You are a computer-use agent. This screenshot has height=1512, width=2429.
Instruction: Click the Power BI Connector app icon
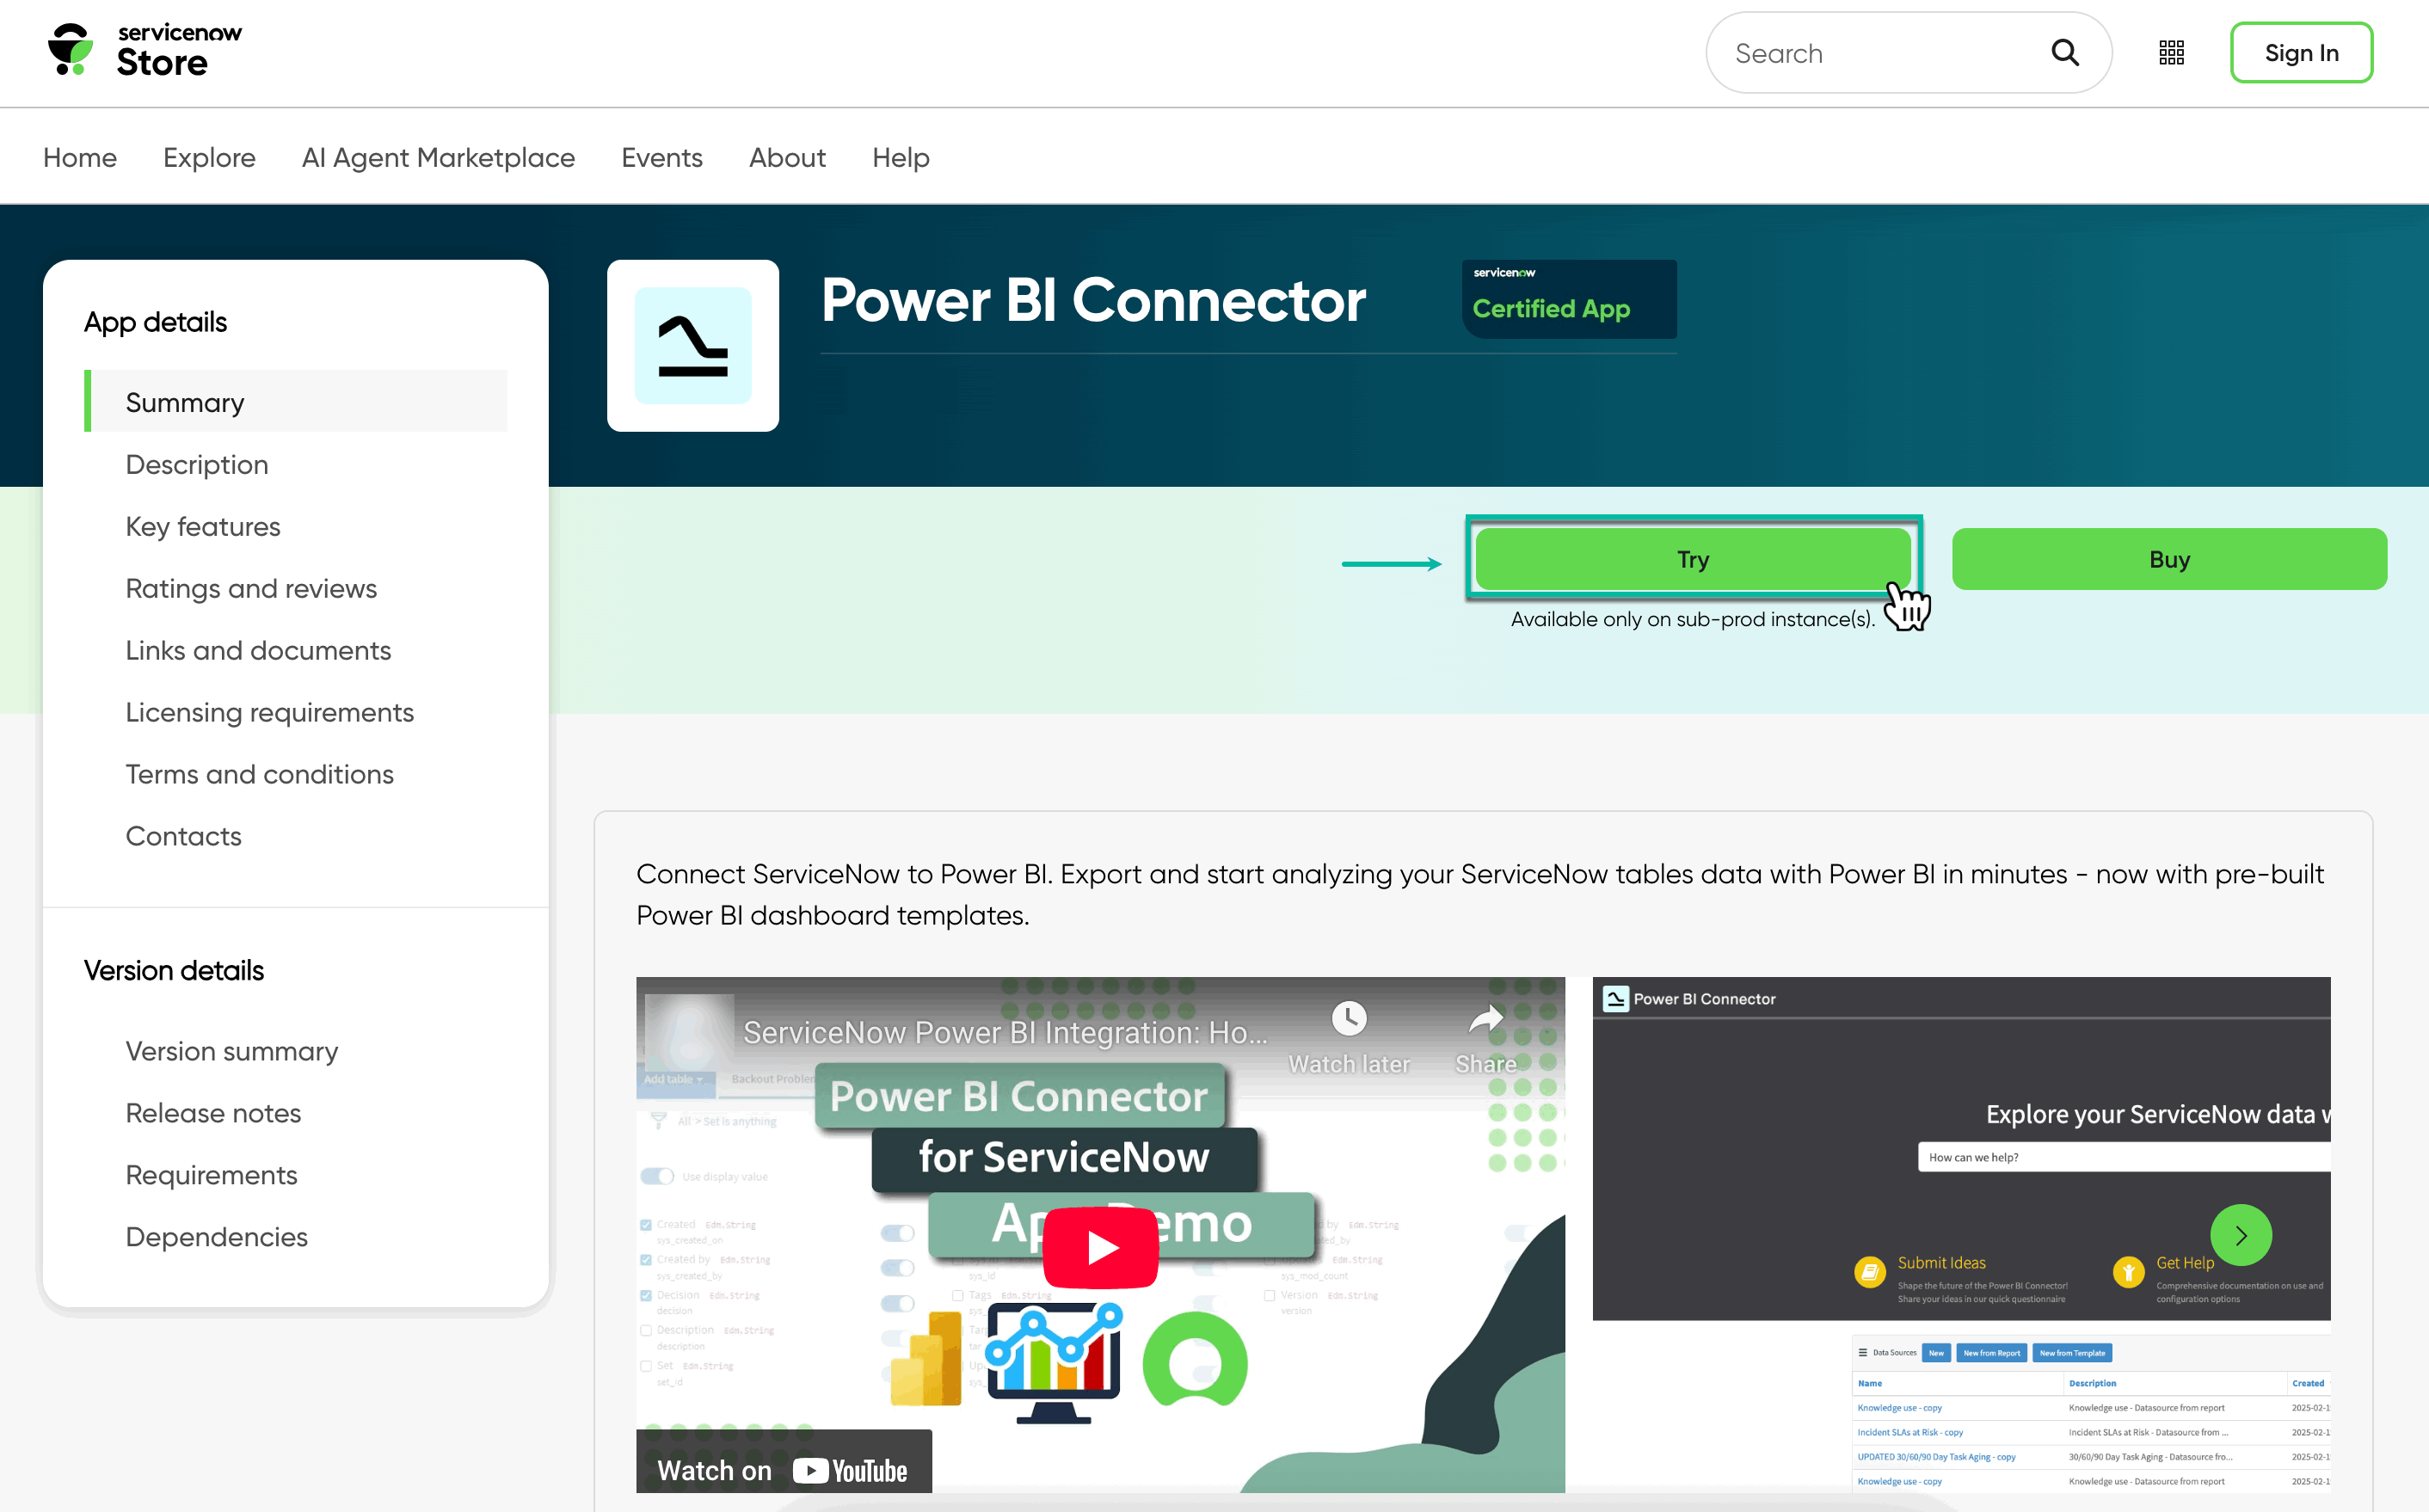pos(692,346)
